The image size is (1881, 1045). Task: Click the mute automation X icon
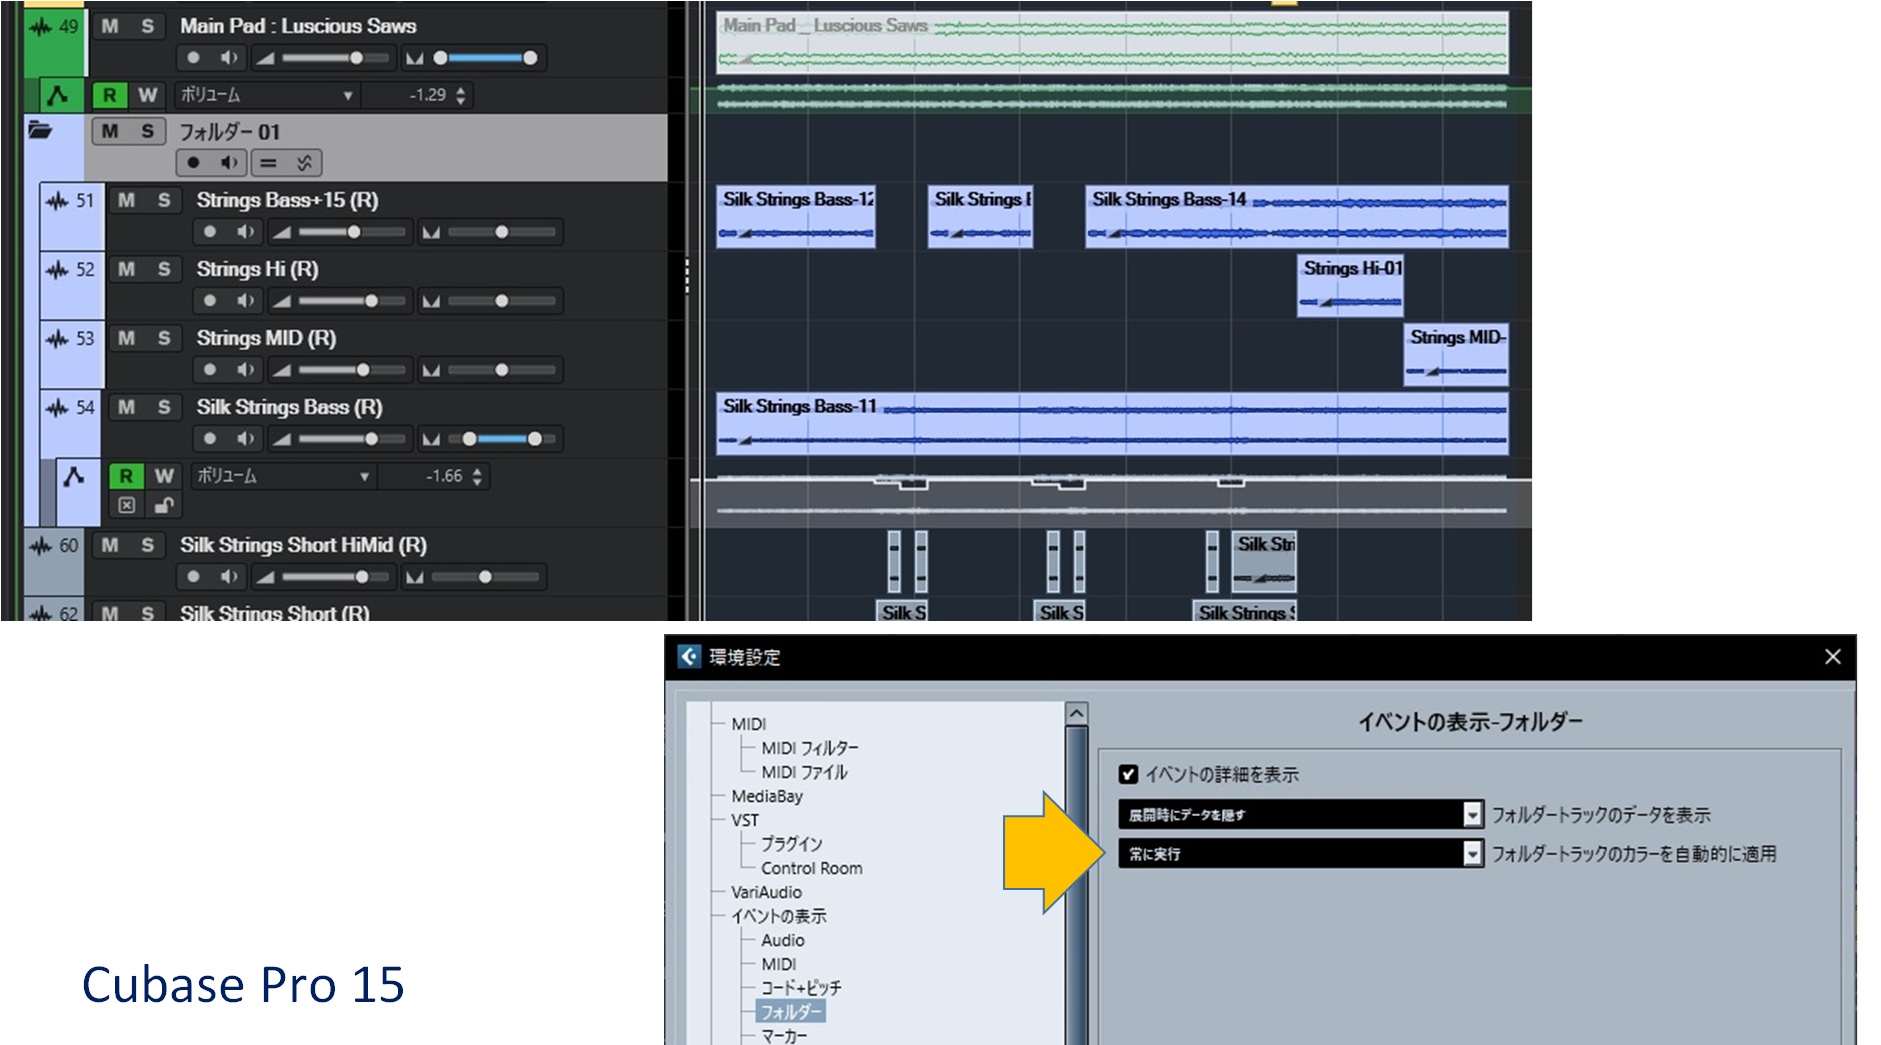coord(127,505)
